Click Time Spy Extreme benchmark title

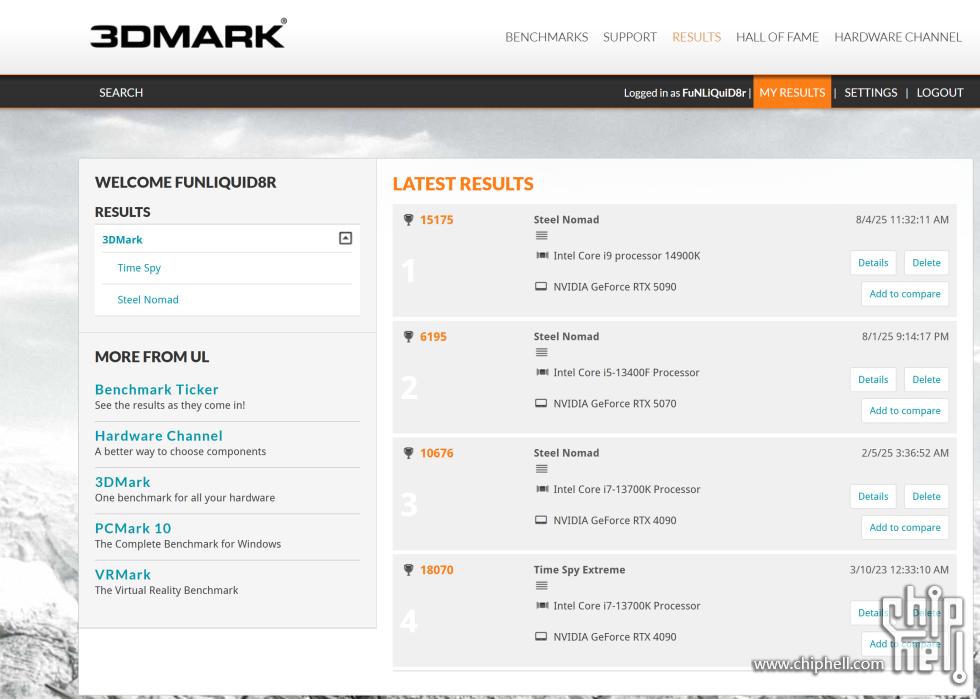point(579,570)
